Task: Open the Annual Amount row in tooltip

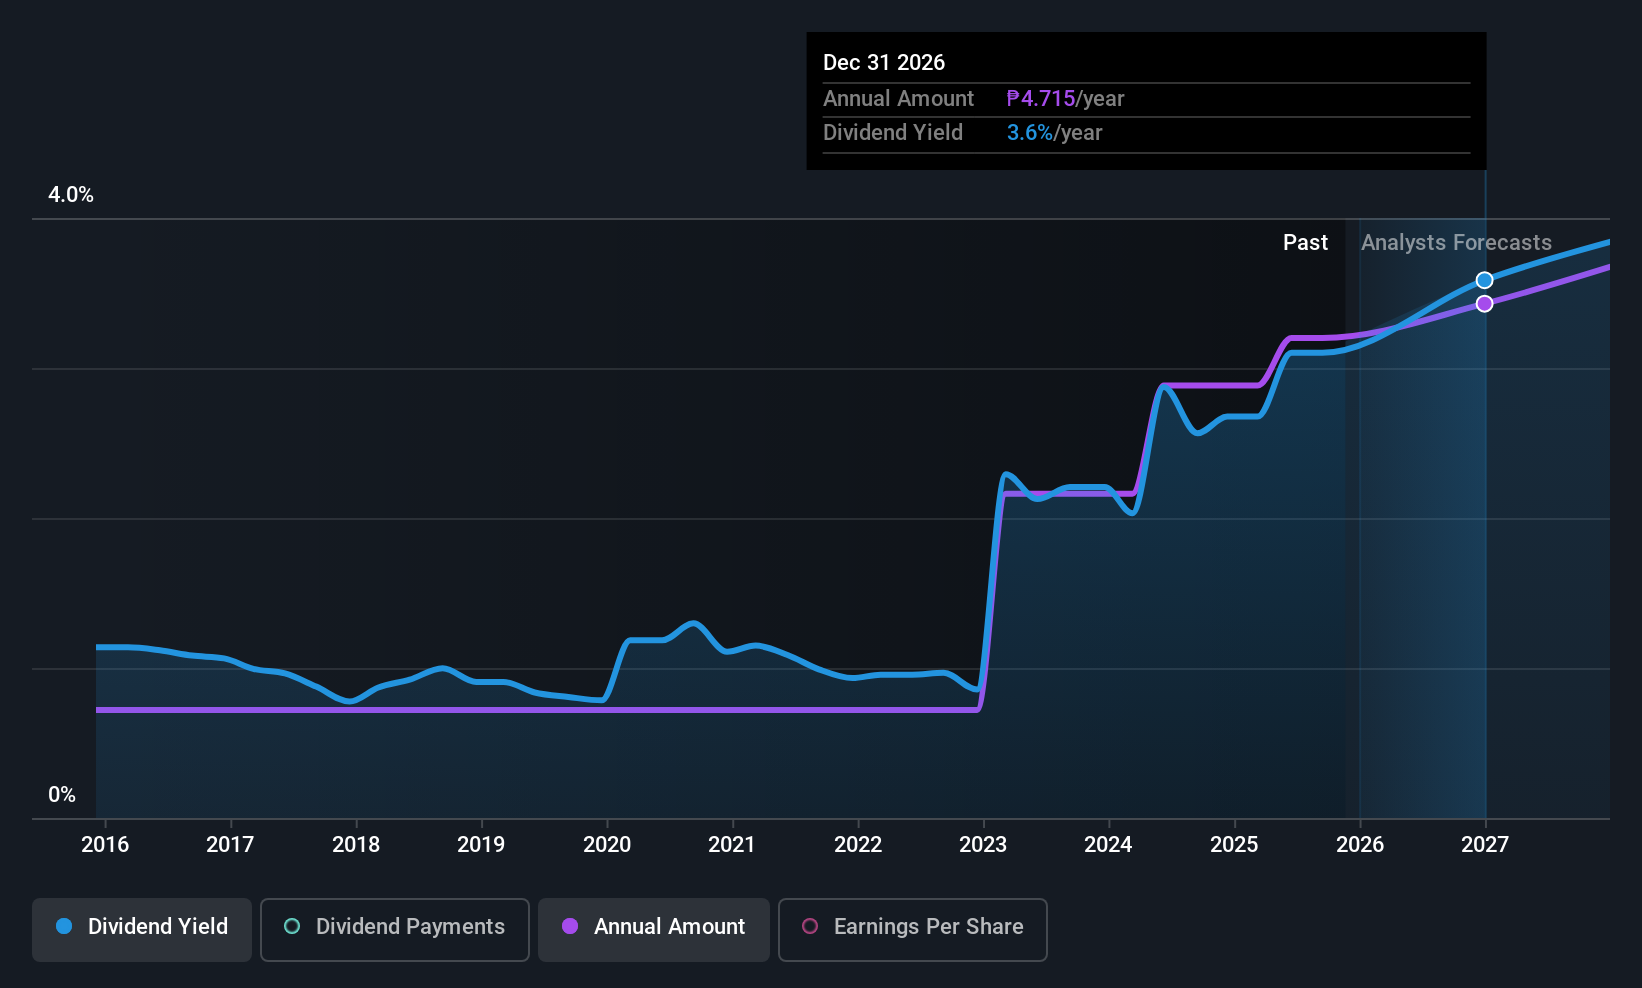Action: 898,98
